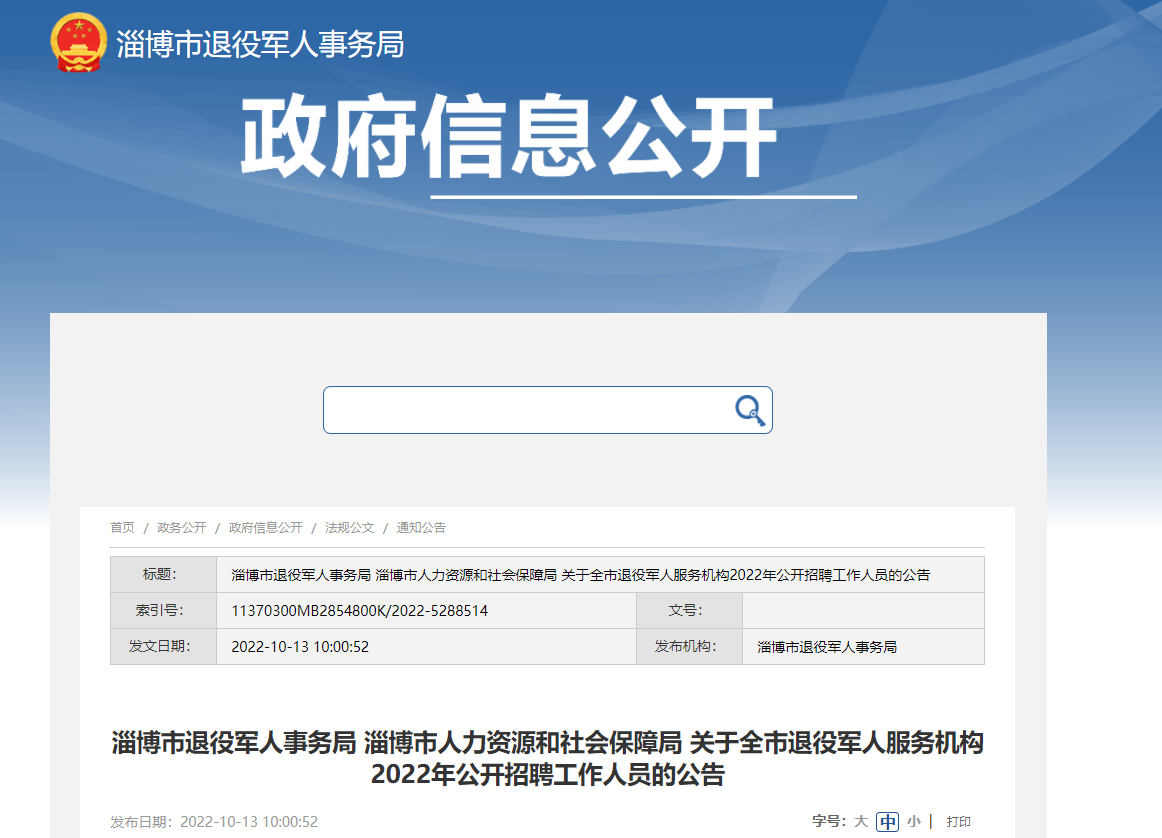Select 发文日期 value 2022-10-13 10:00:52 in table
The image size is (1162, 838).
click(x=300, y=647)
